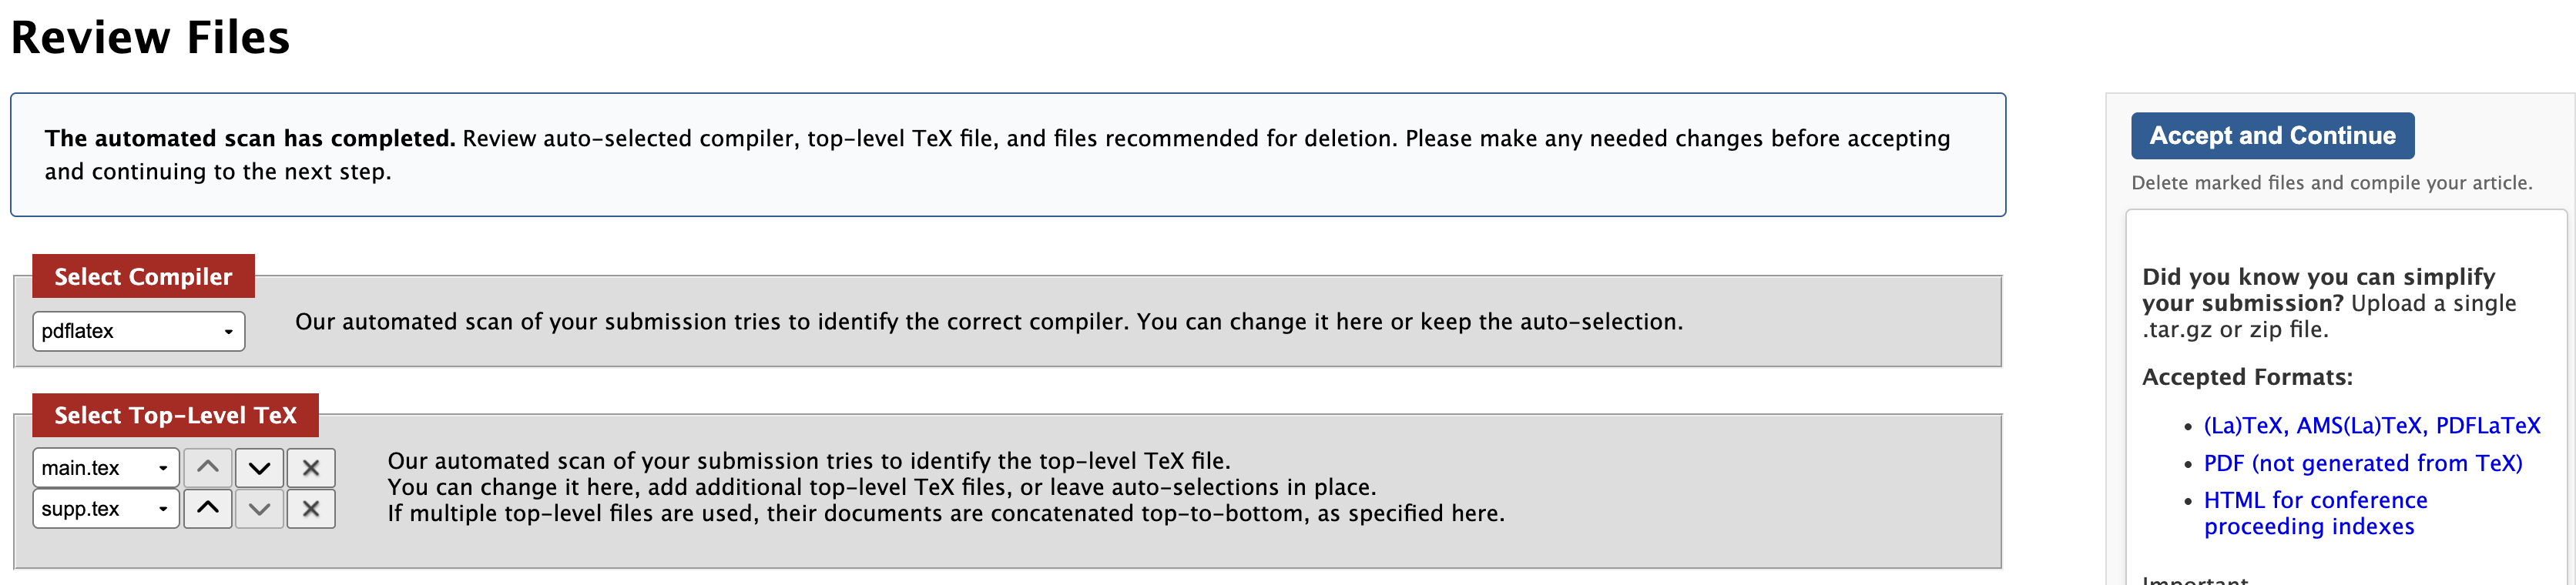The height and width of the screenshot is (585, 2576).
Task: Open the supp.tex file selector arrow
Action: point(163,509)
